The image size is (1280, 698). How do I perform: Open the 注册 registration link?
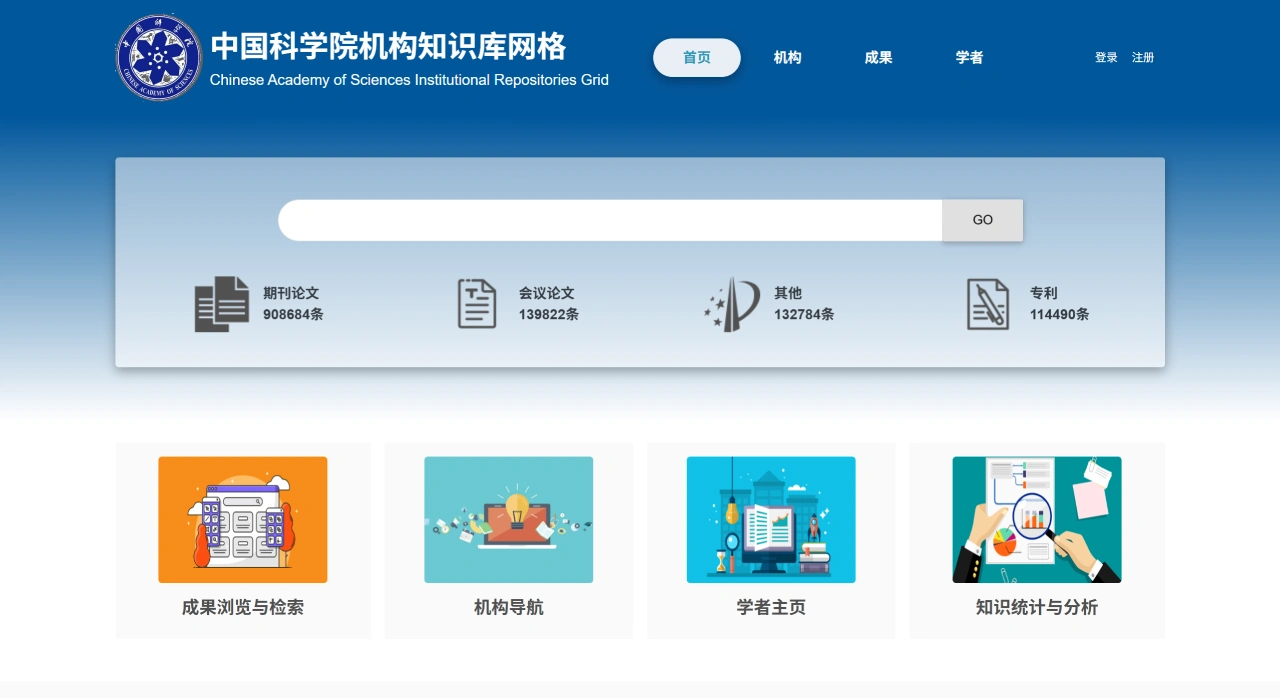[x=1143, y=57]
